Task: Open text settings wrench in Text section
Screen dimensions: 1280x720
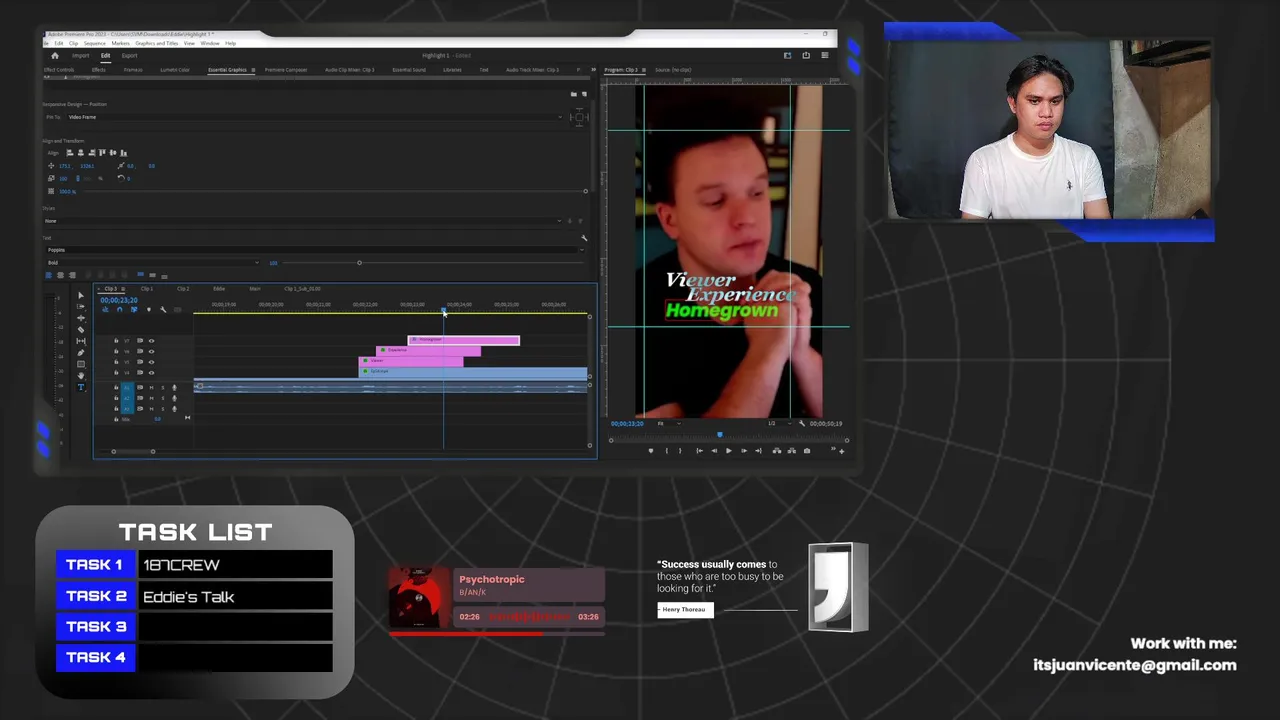Action: [x=584, y=238]
